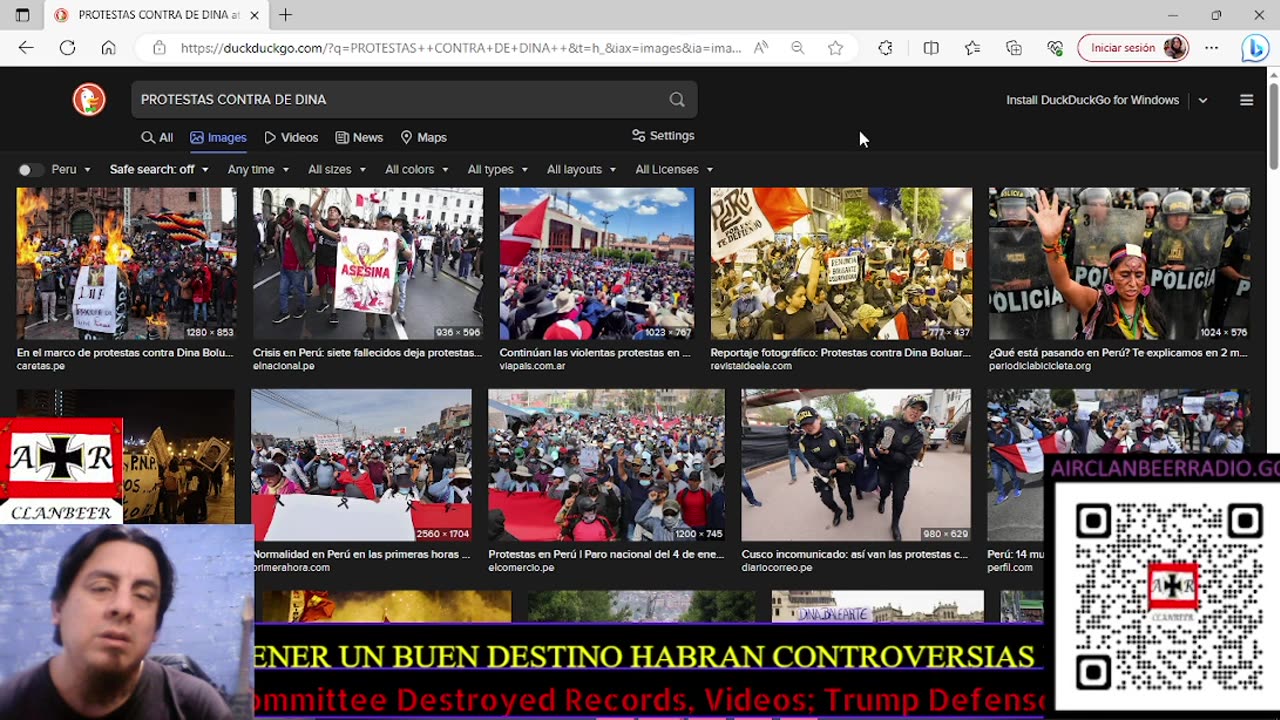1280x720 pixels.
Task: Open Edge Settings and more menu
Action: point(1212,48)
